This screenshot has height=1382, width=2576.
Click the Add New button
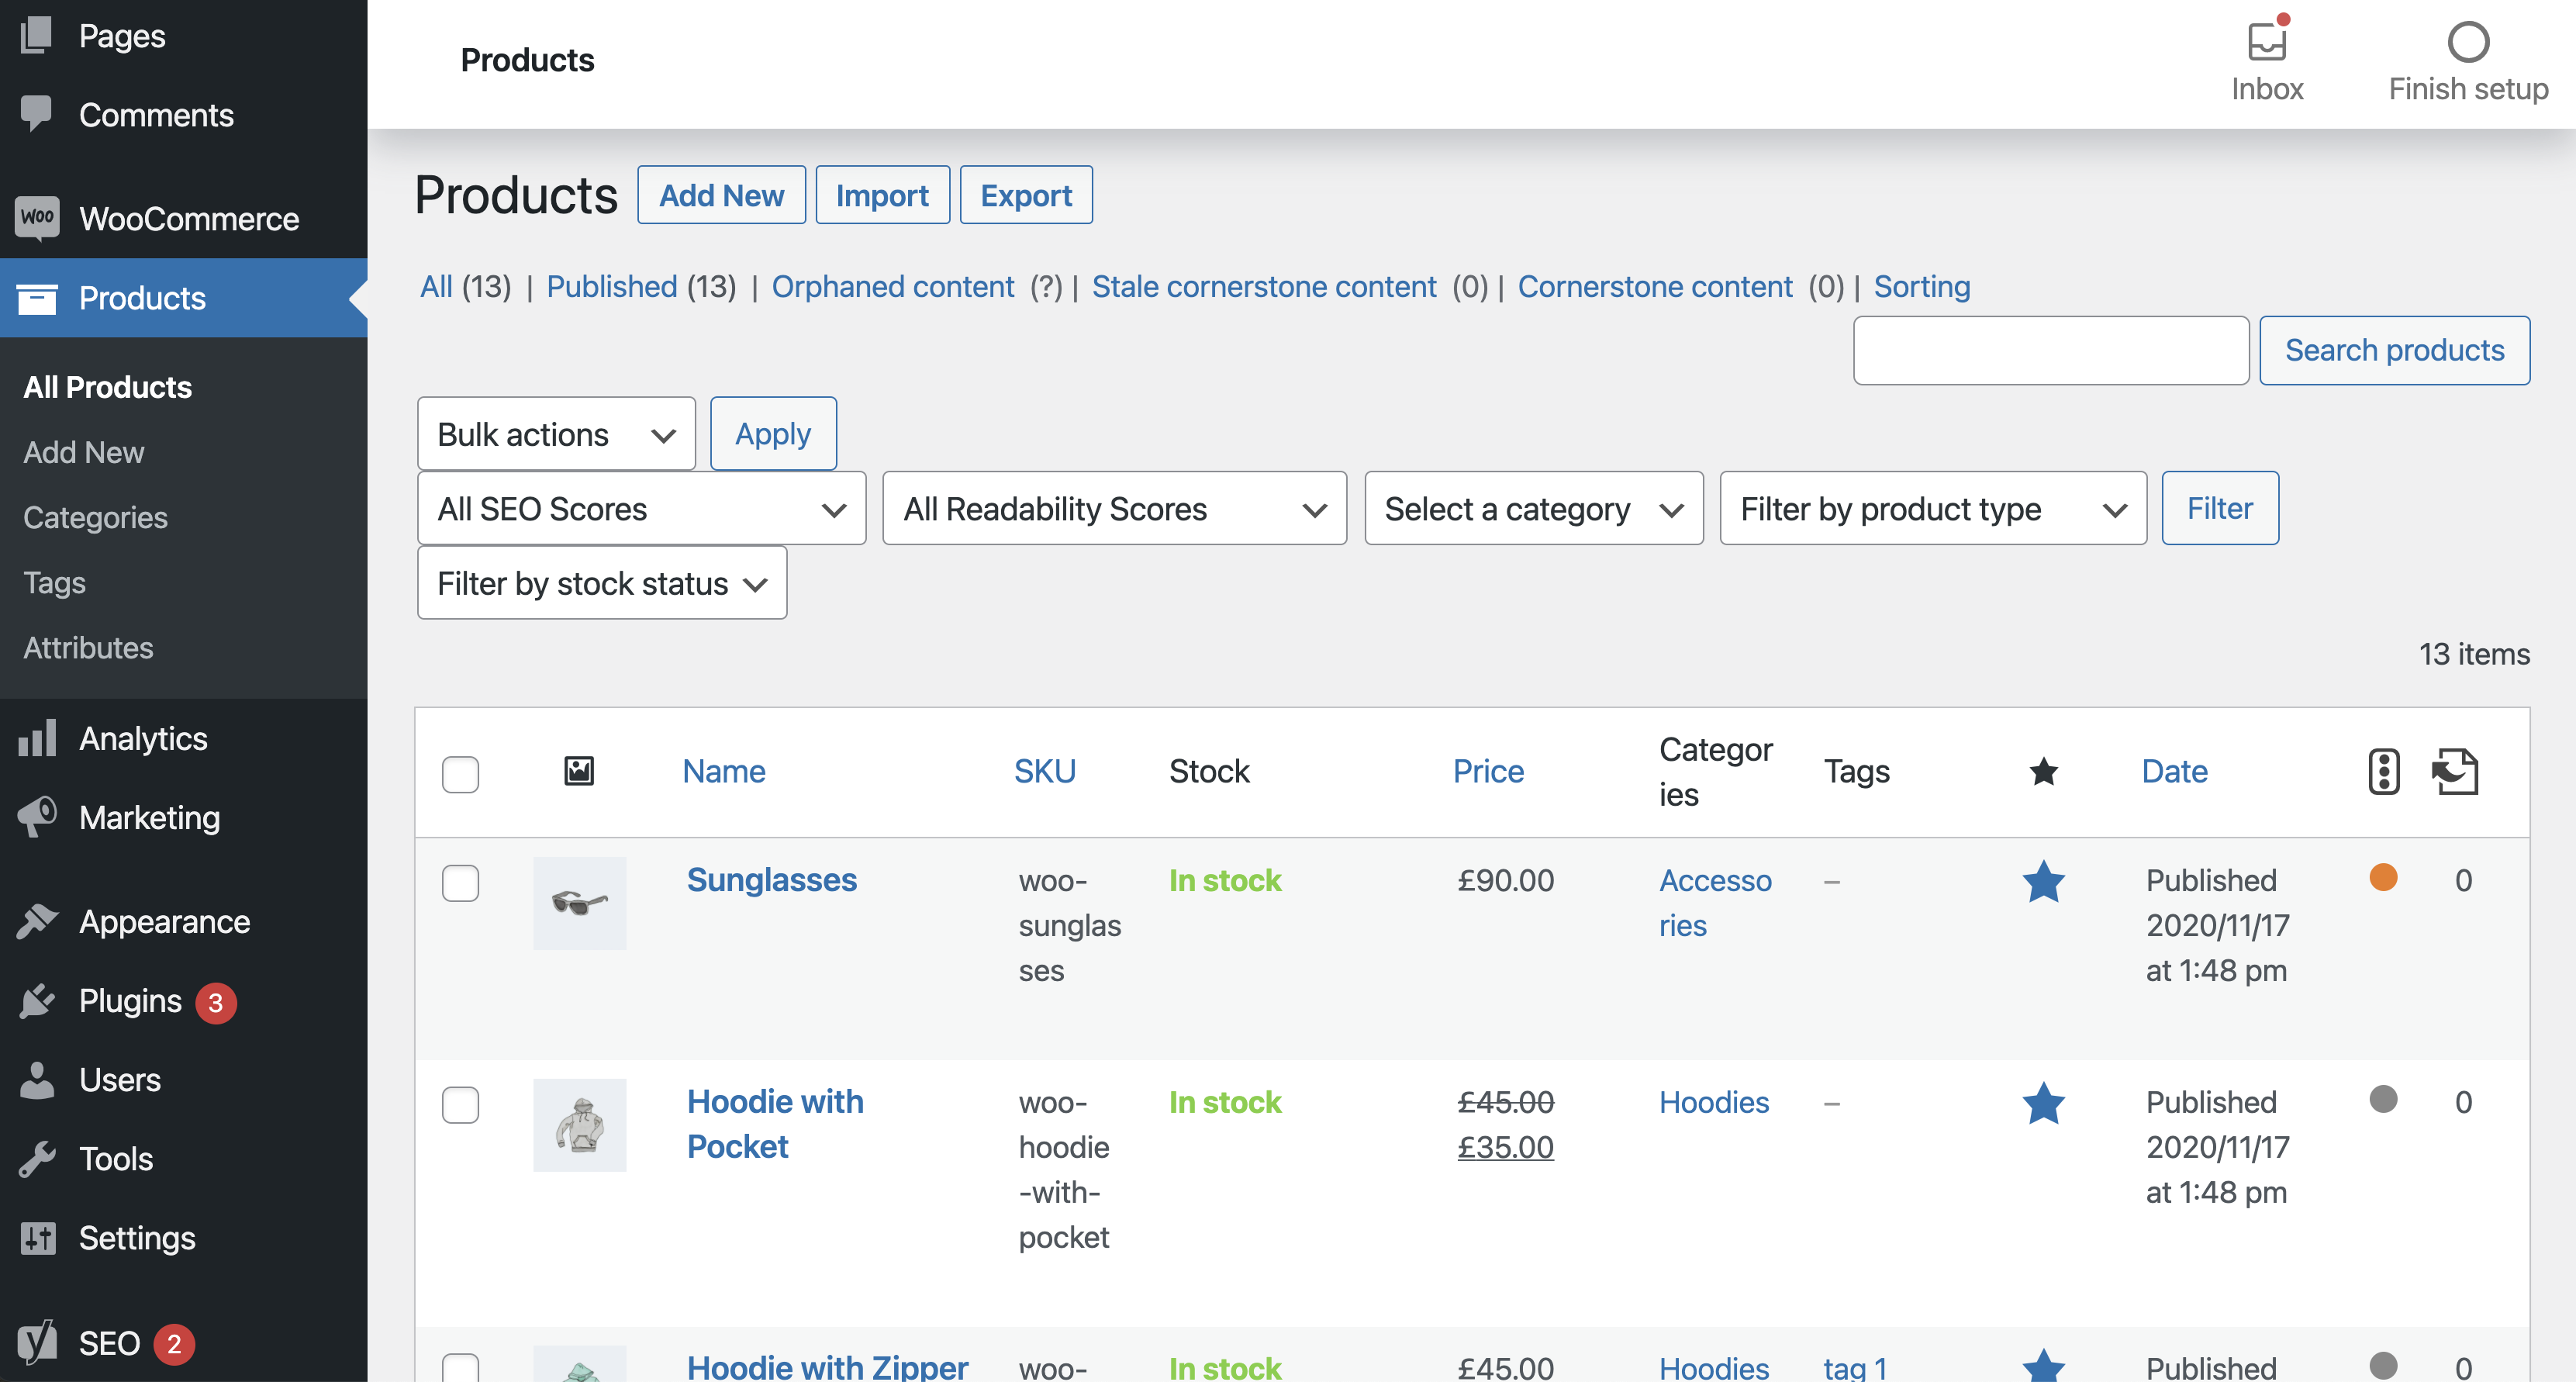[721, 195]
